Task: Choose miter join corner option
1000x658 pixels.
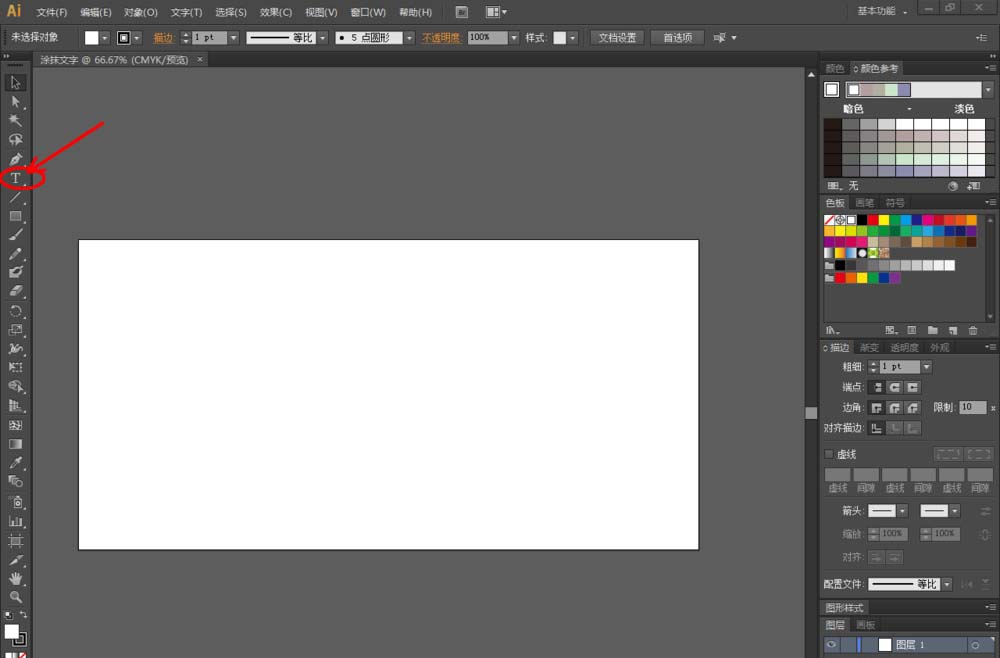Action: 877,407
